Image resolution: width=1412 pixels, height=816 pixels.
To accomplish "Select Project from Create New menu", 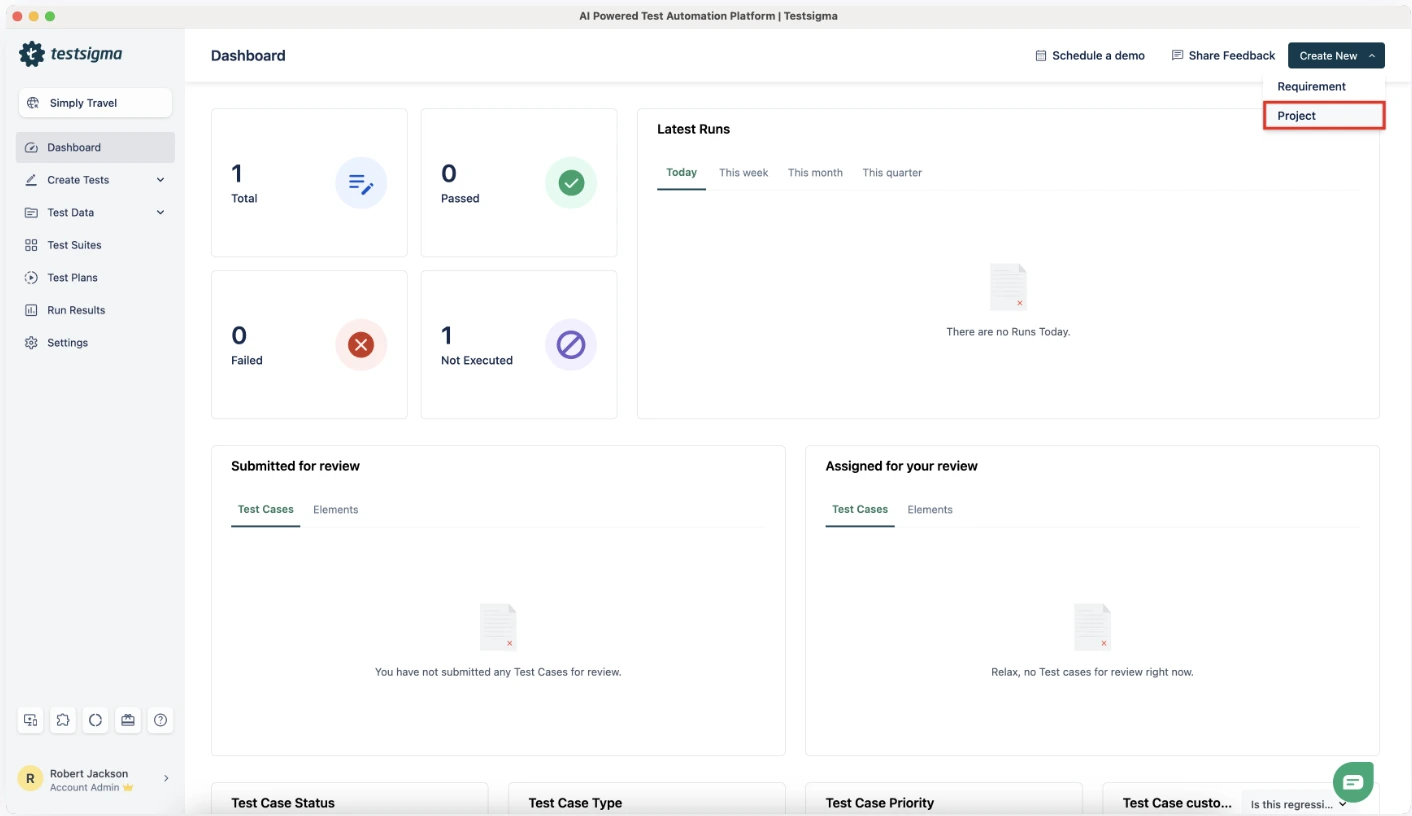I will [1324, 116].
